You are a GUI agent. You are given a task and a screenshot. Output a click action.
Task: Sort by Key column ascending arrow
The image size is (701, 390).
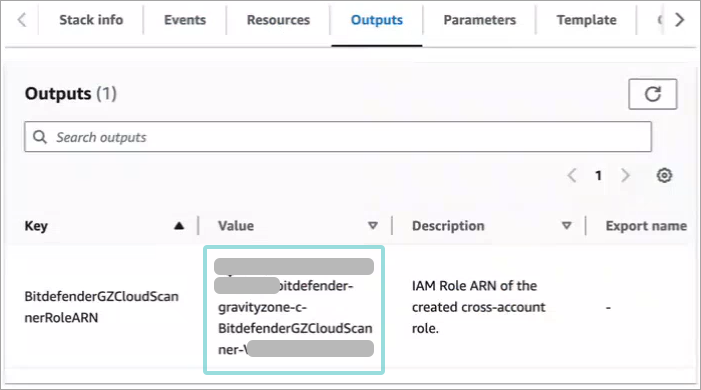coord(179,226)
